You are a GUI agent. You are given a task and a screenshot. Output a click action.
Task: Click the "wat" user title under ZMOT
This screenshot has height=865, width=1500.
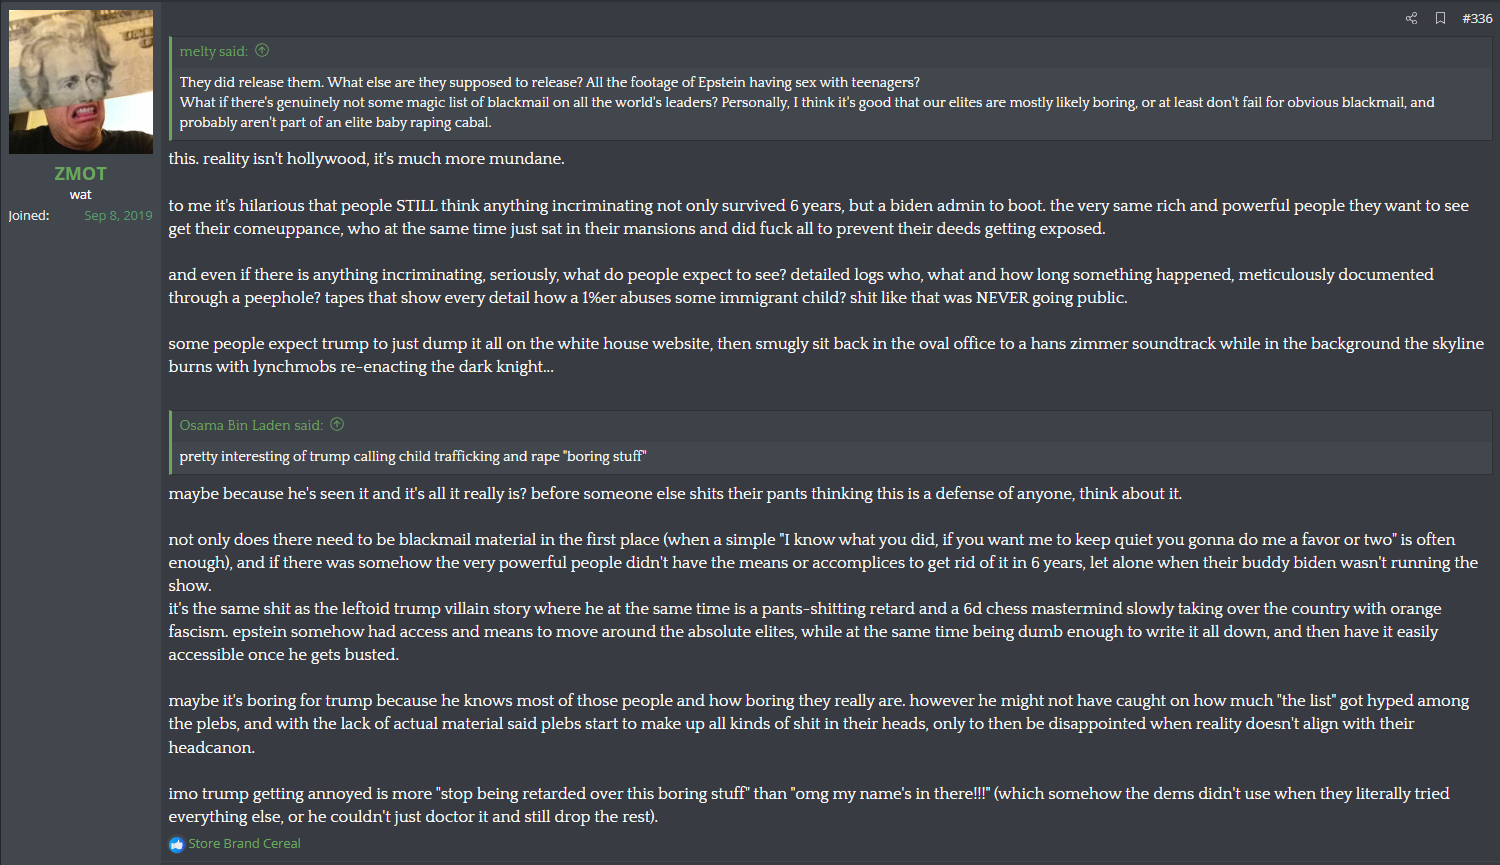[x=80, y=194]
